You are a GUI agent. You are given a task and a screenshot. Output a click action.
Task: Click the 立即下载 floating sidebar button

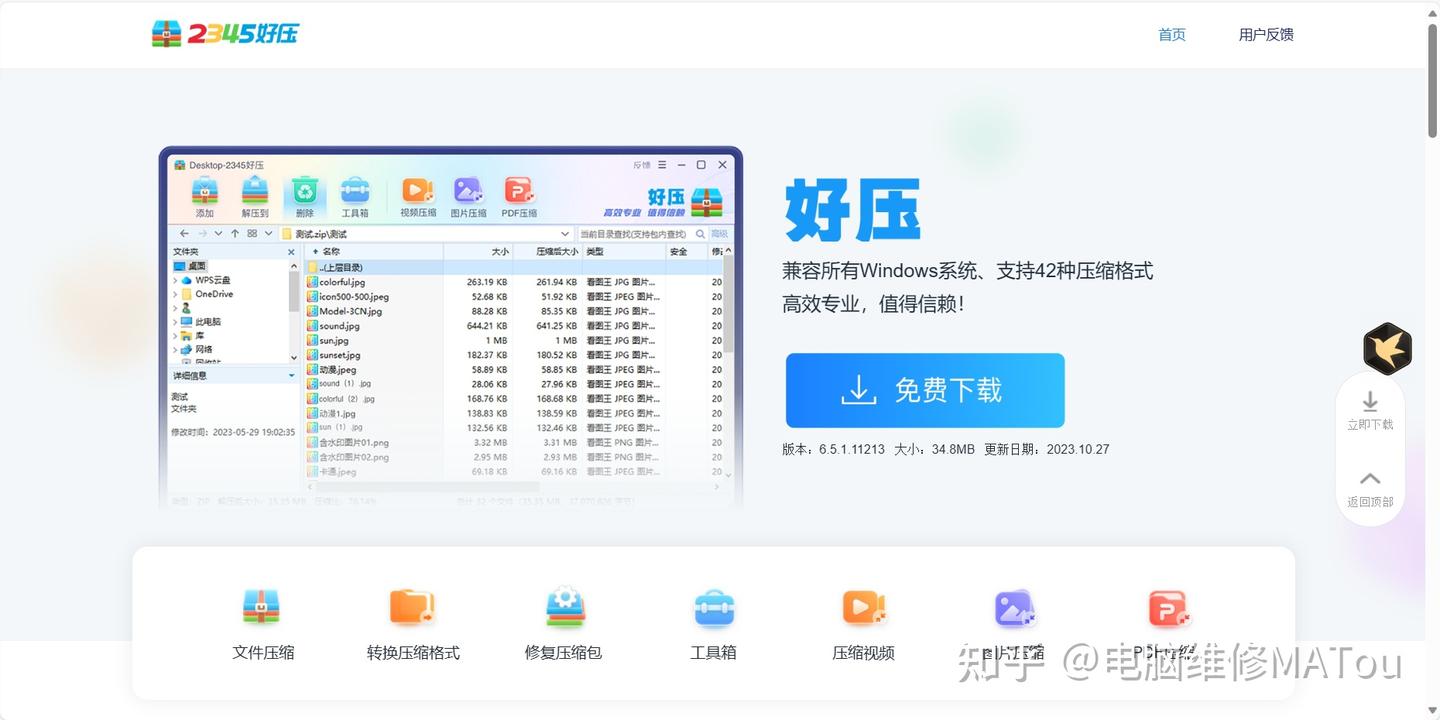[x=1370, y=412]
